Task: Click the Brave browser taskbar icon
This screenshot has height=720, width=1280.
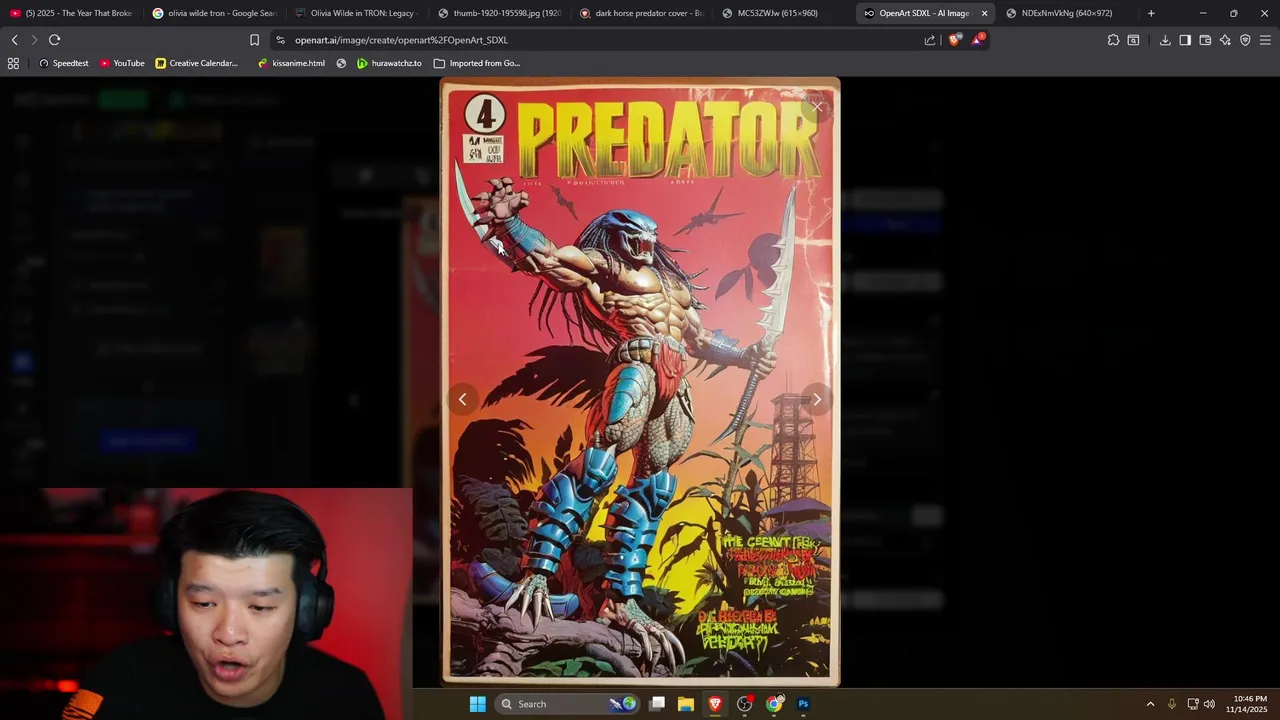Action: click(x=715, y=704)
